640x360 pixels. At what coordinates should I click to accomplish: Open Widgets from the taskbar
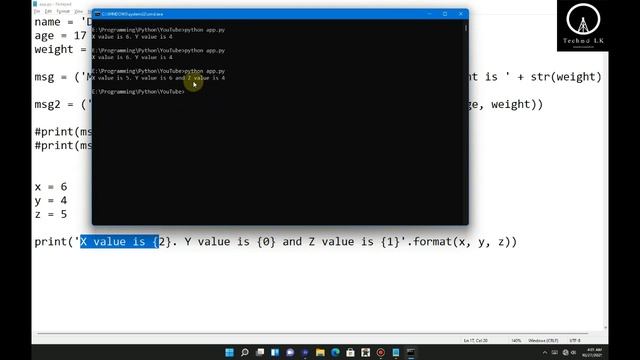(x=275, y=352)
